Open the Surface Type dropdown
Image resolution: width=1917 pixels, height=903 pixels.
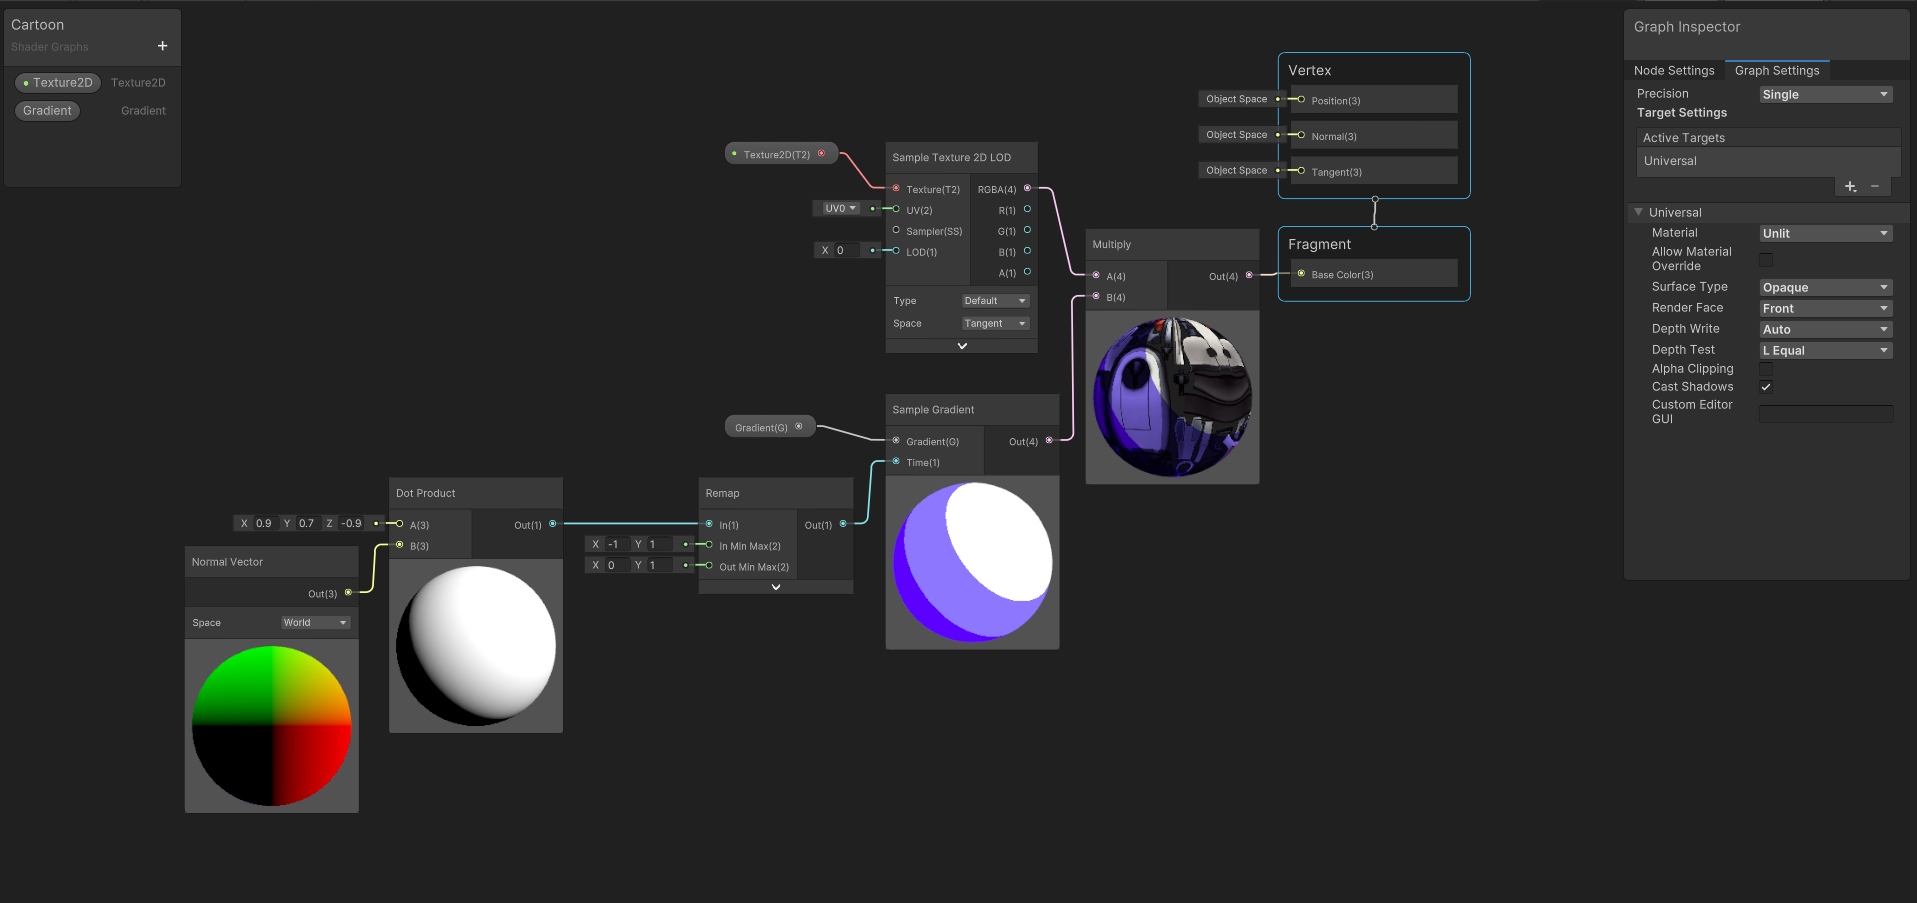click(1824, 287)
